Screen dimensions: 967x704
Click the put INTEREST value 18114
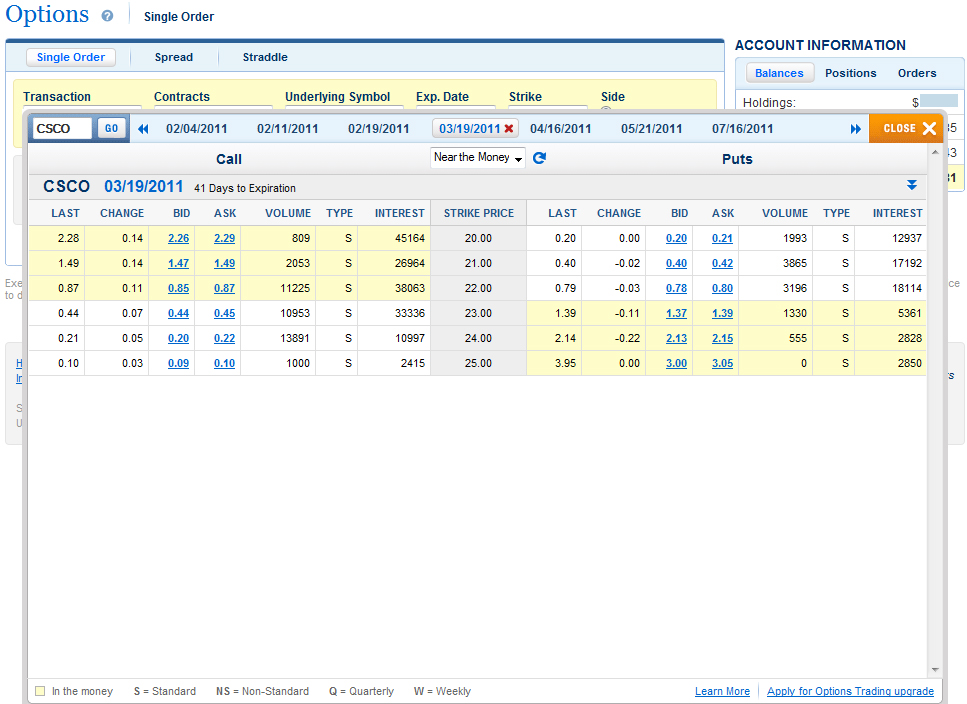pyautogui.click(x=907, y=289)
